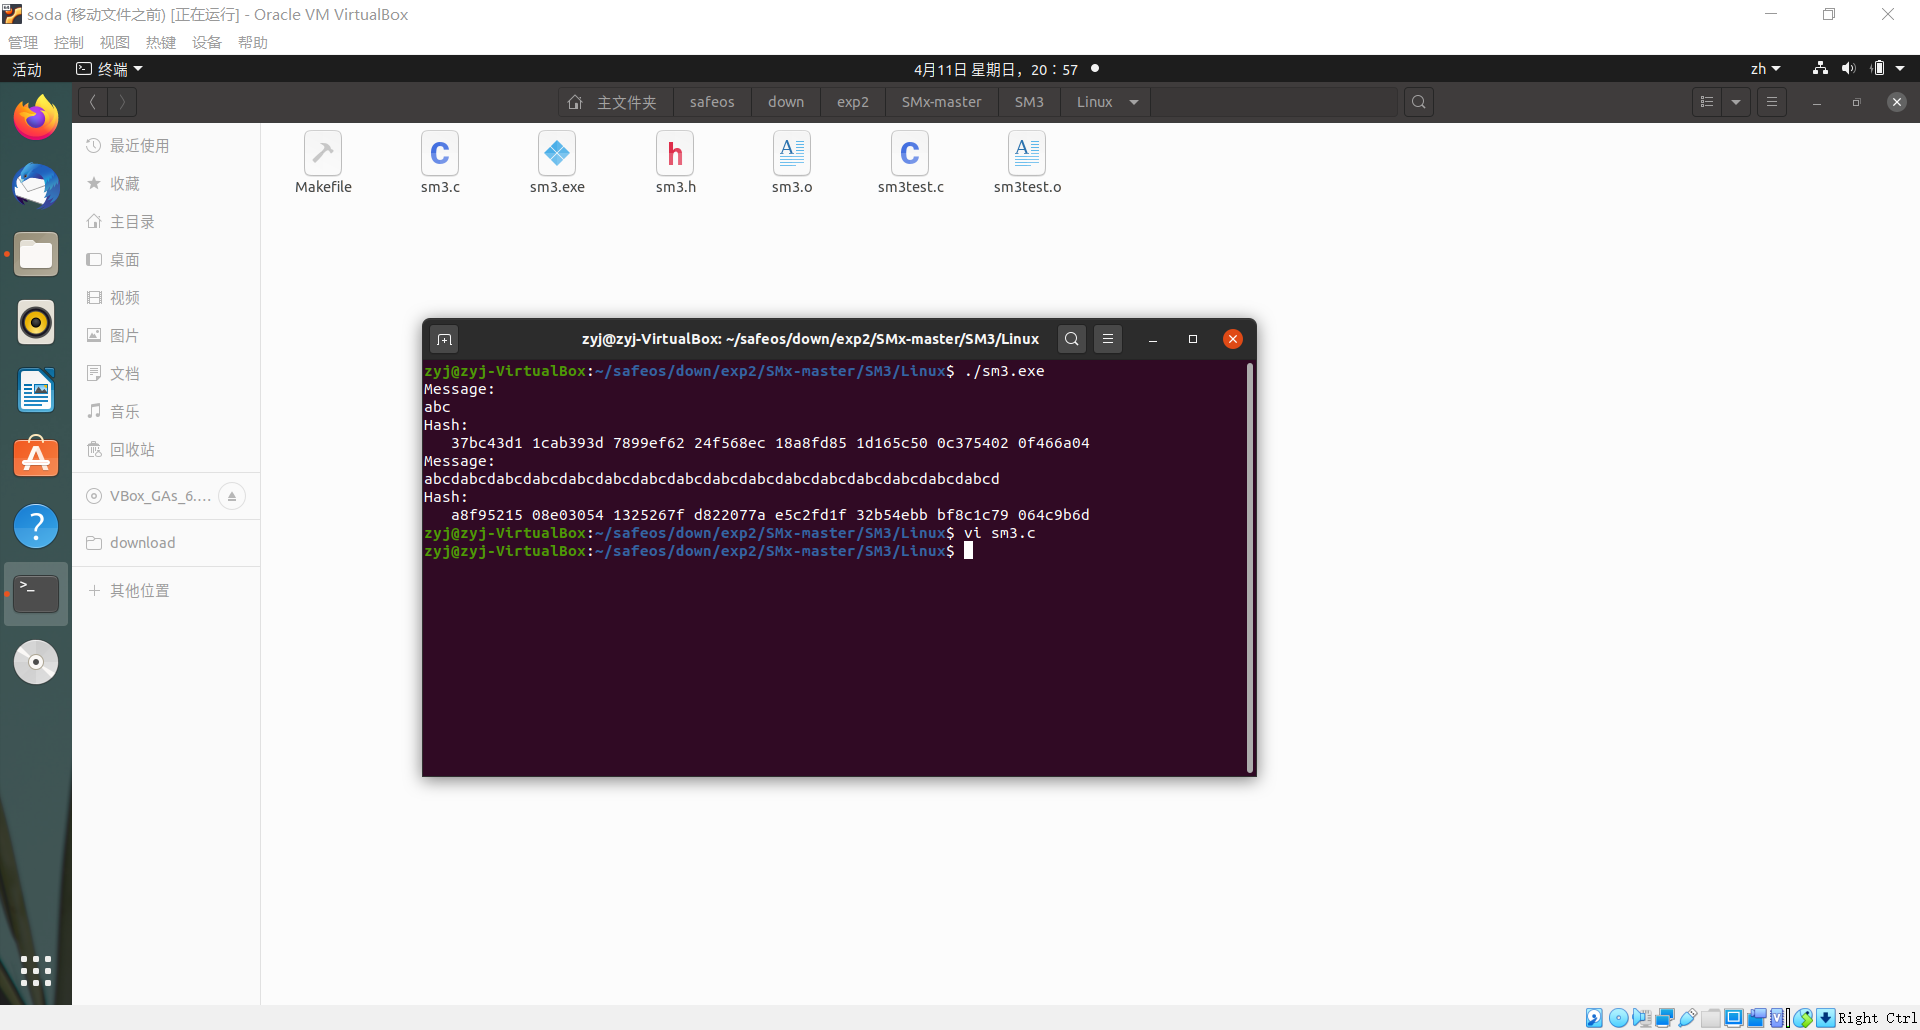
Task: Click network icon in top bar
Action: pos(1820,69)
